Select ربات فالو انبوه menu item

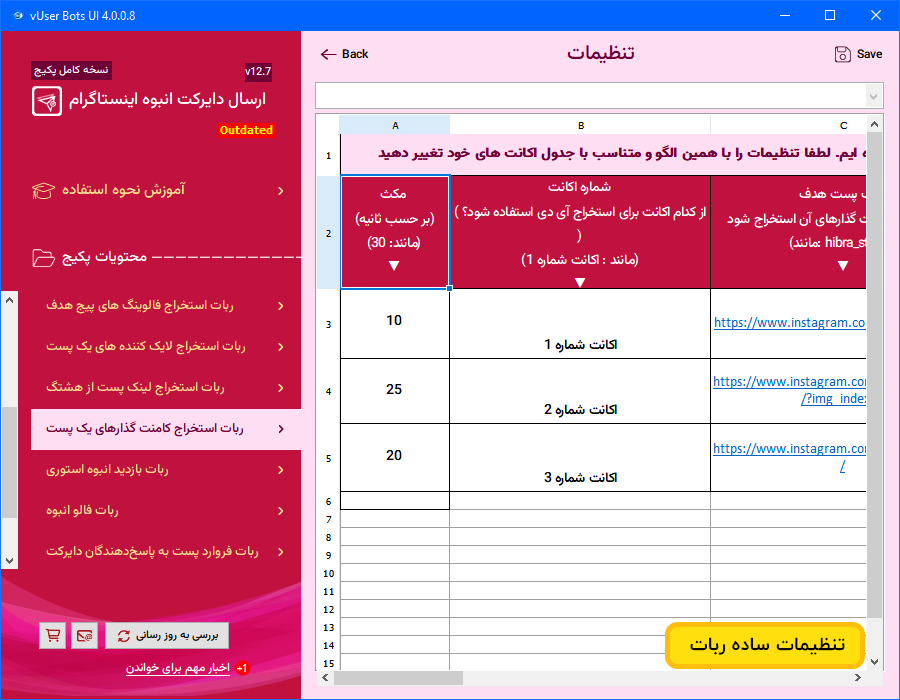click(x=166, y=511)
